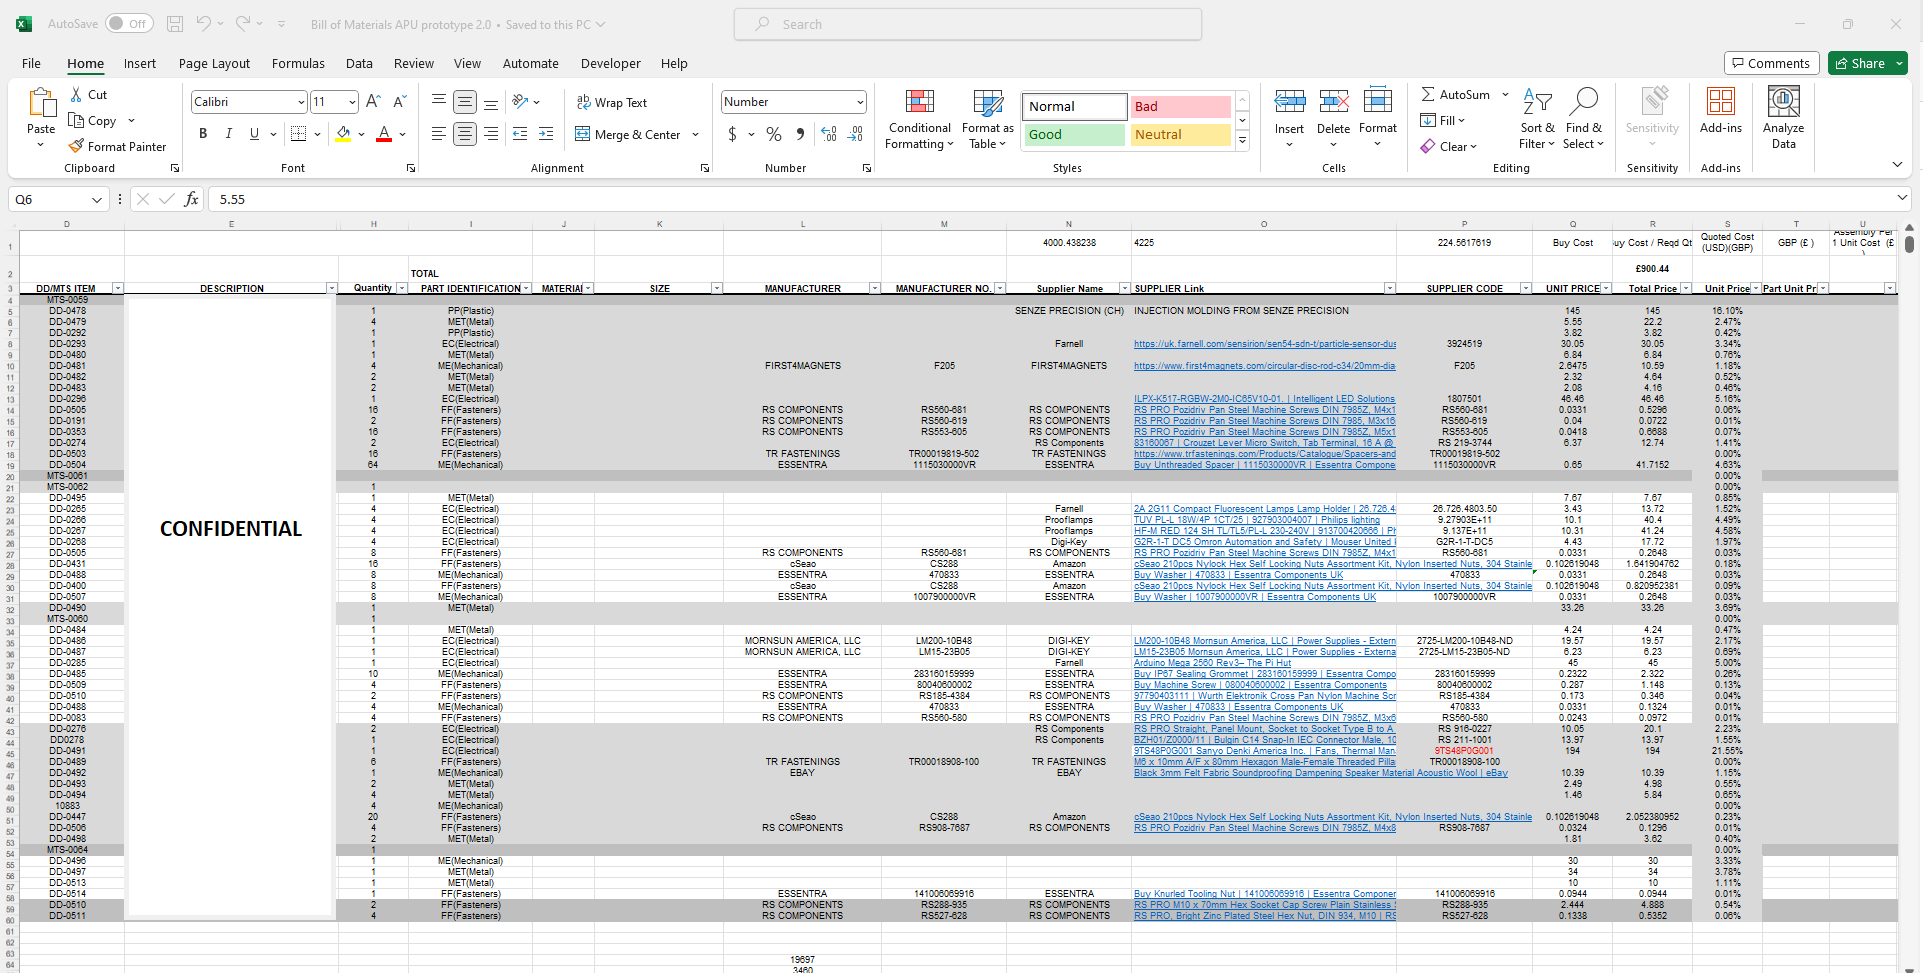Toggle Align Left
Image resolution: width=1923 pixels, height=973 pixels.
tap(439, 133)
